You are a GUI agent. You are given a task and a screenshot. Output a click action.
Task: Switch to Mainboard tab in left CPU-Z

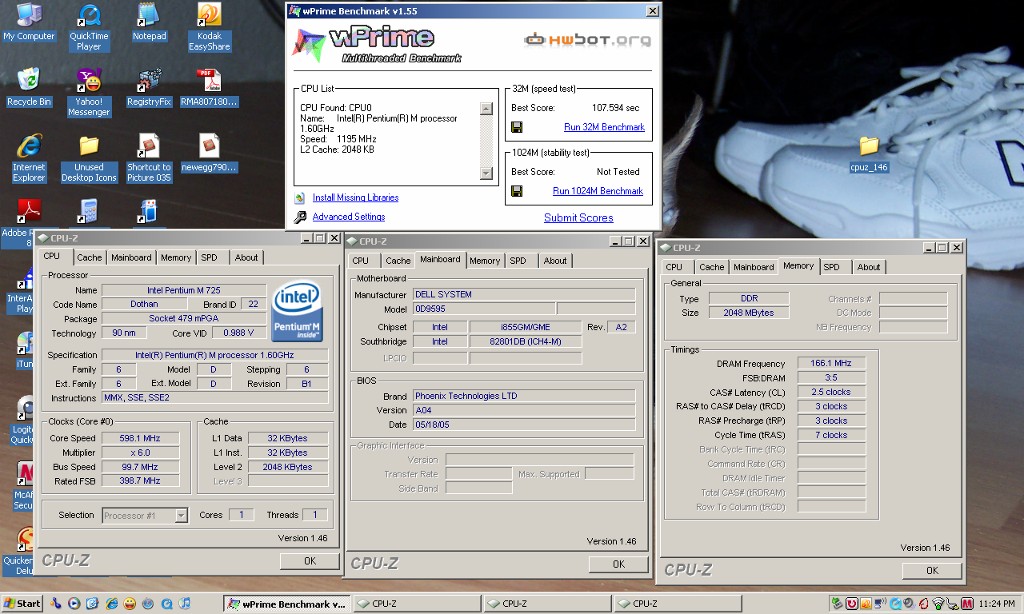tap(131, 257)
